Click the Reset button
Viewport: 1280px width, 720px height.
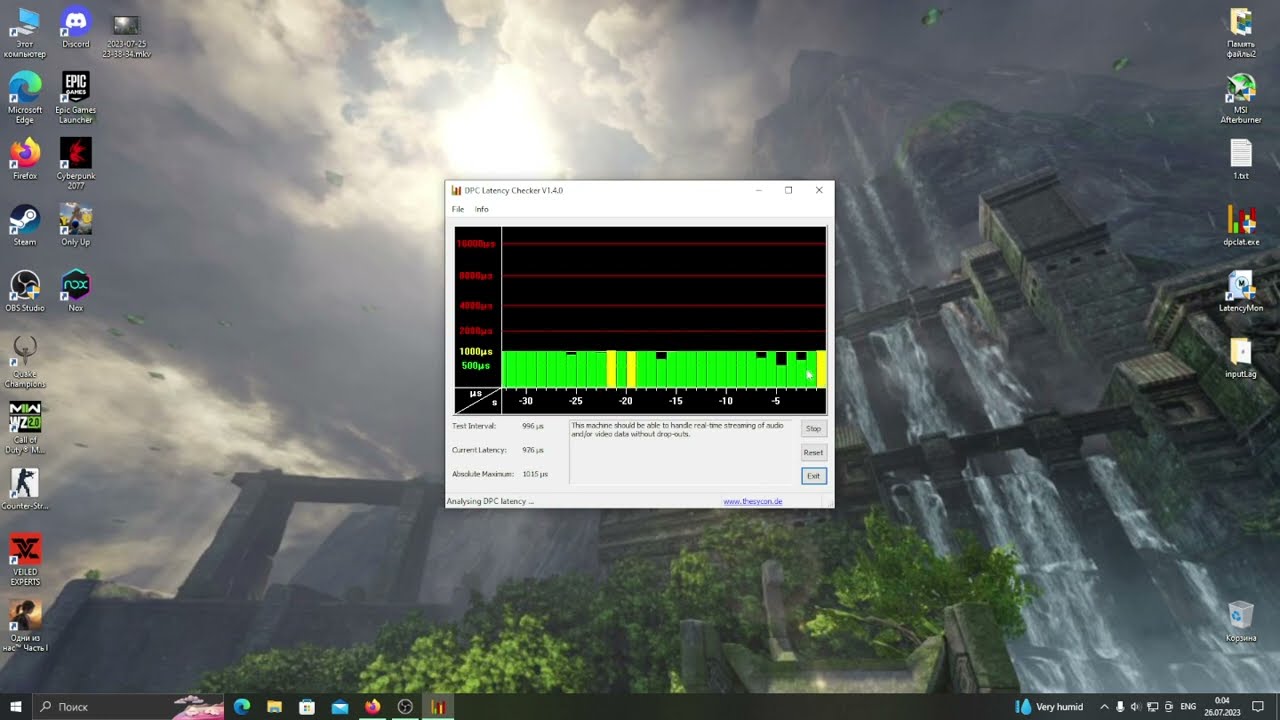point(813,452)
